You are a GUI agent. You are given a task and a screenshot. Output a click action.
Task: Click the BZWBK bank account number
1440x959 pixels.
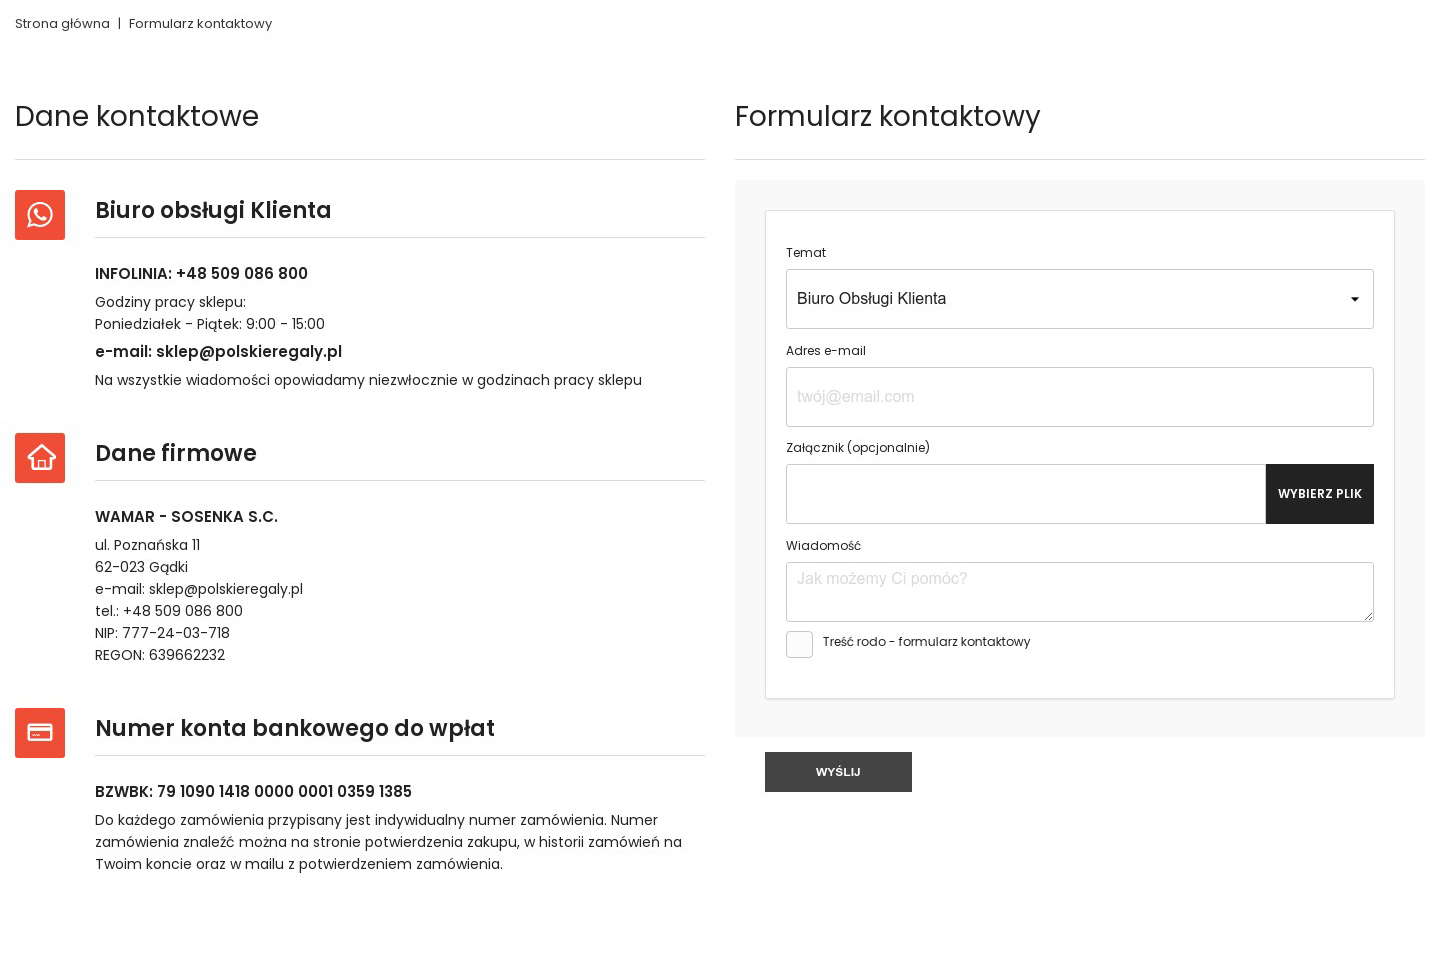coord(284,792)
